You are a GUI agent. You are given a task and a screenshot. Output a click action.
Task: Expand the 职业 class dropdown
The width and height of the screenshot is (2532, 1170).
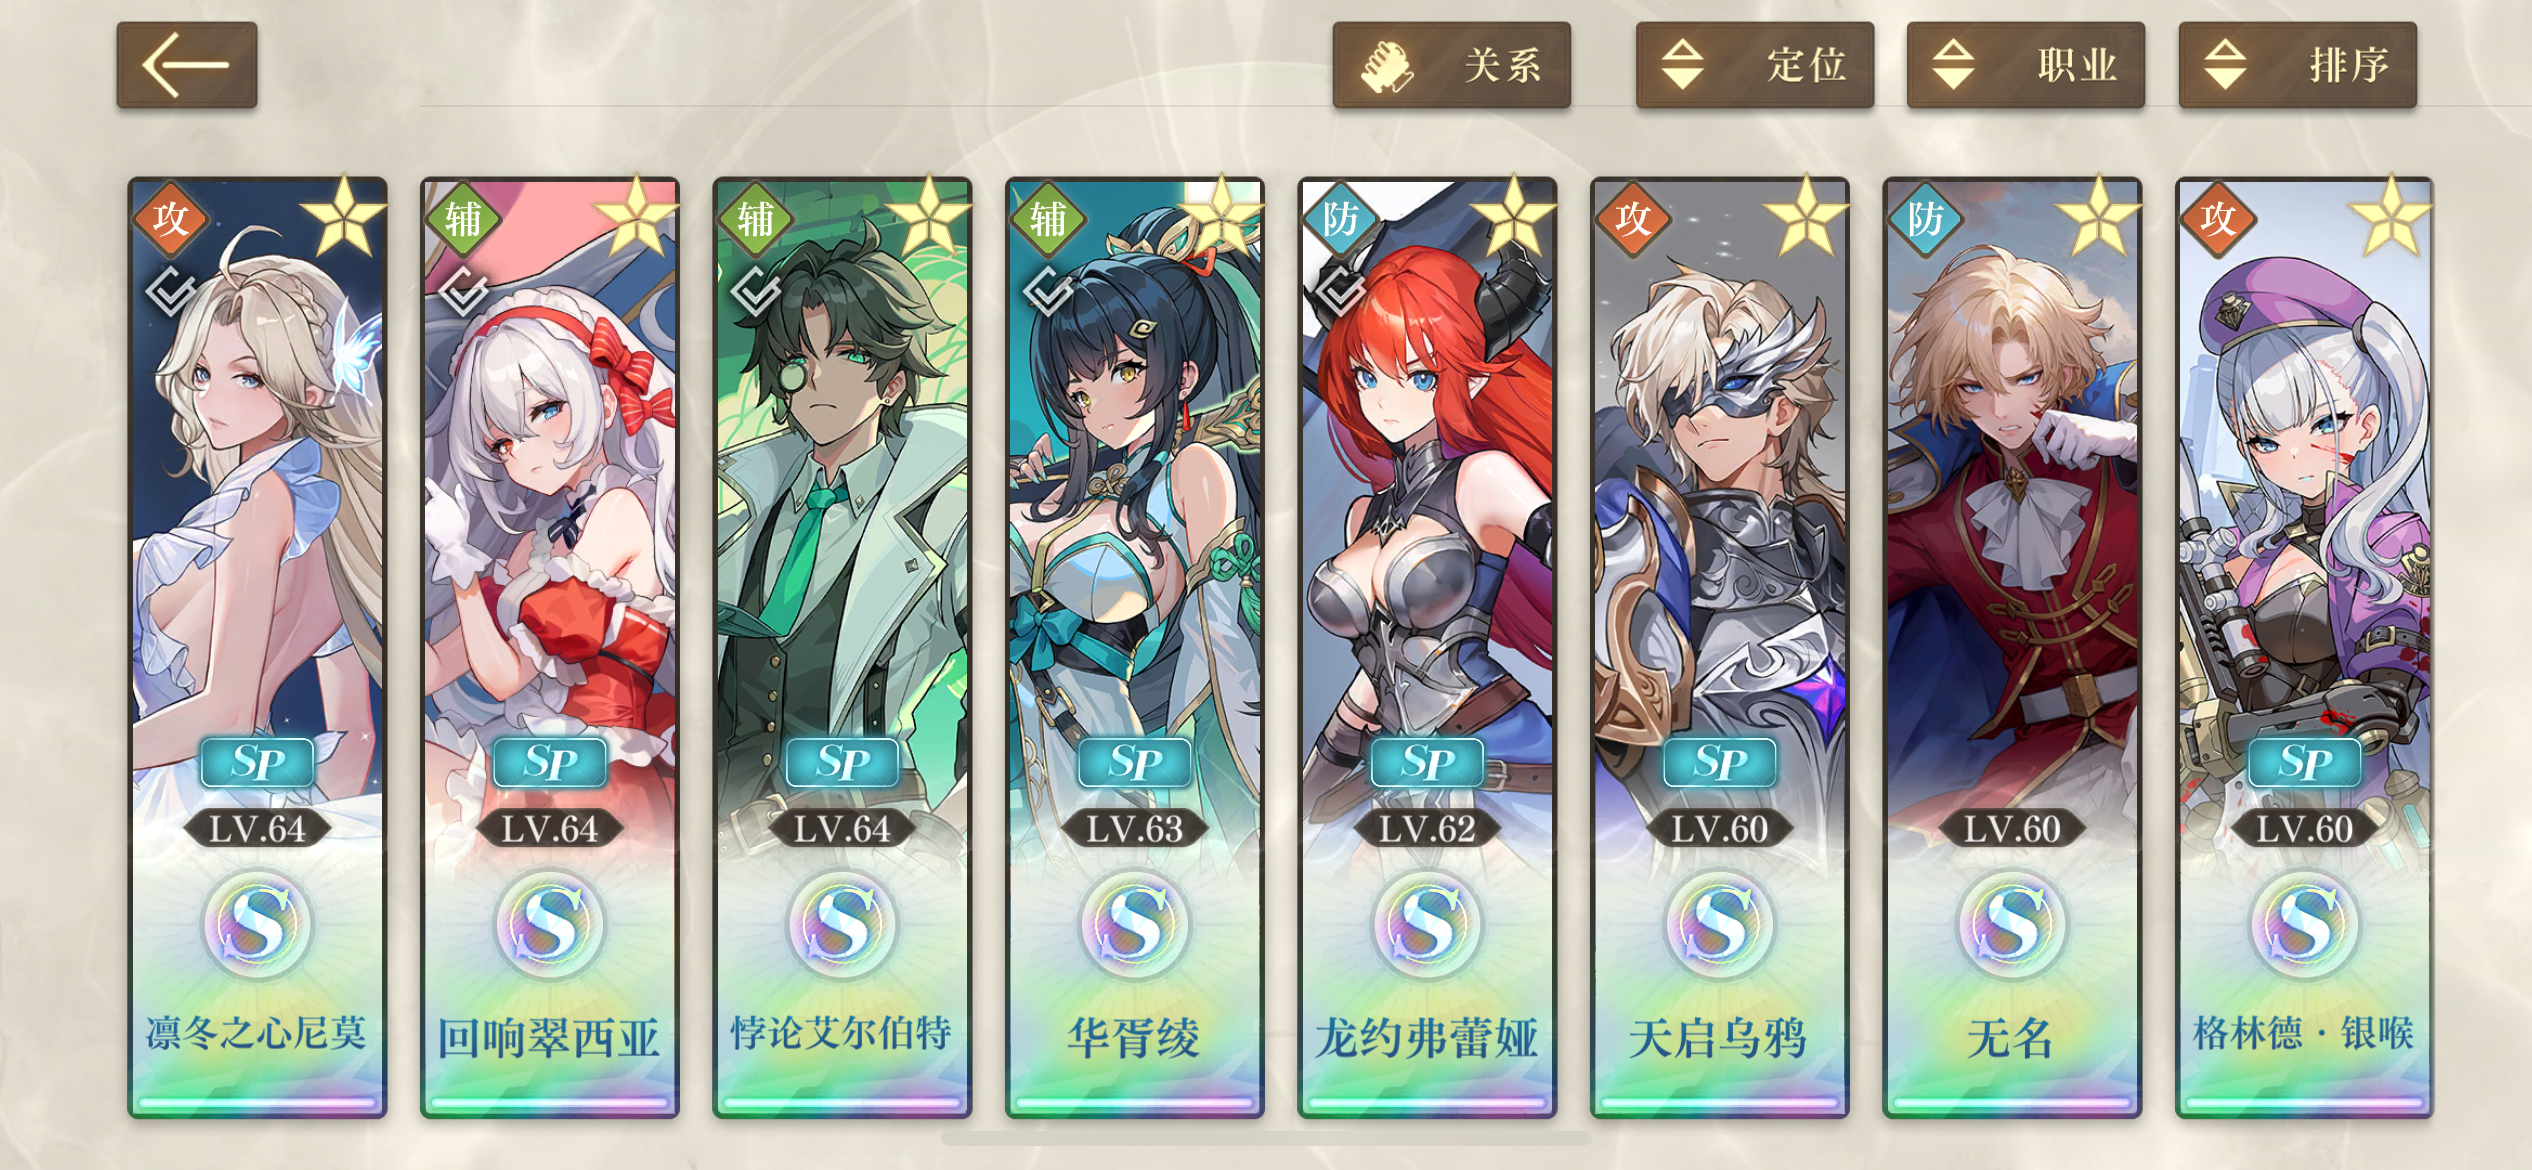[2026, 65]
